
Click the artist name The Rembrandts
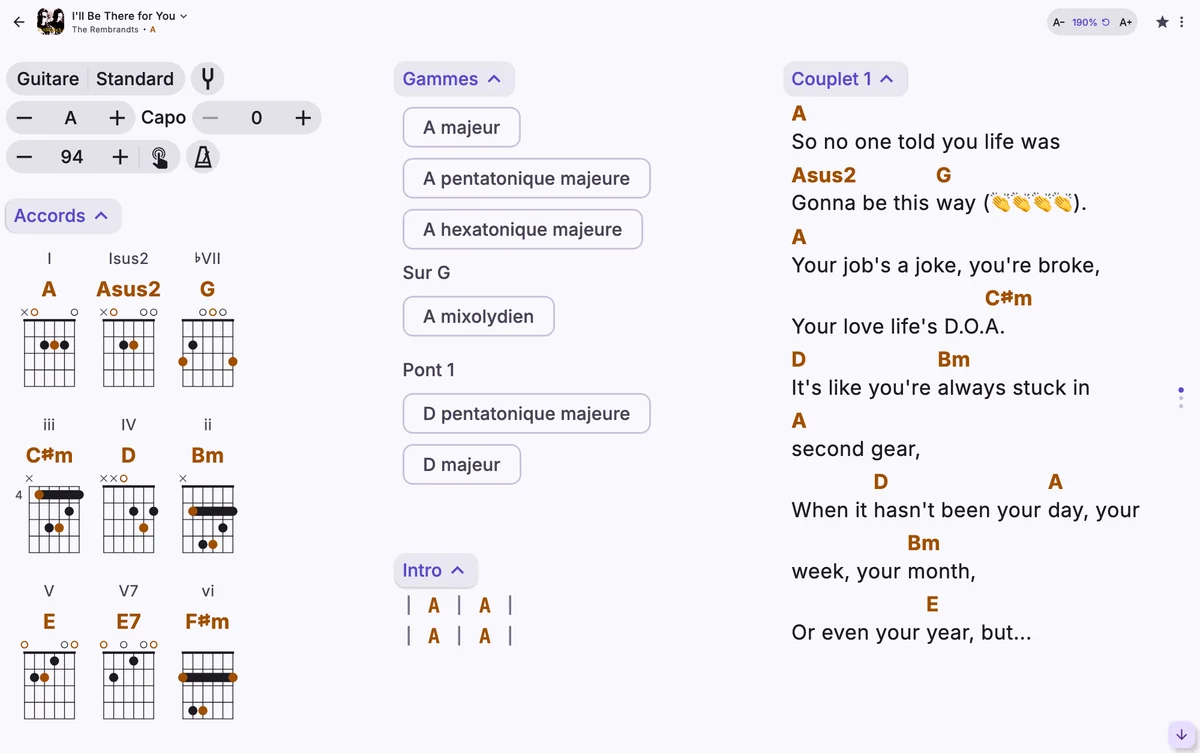(x=106, y=30)
